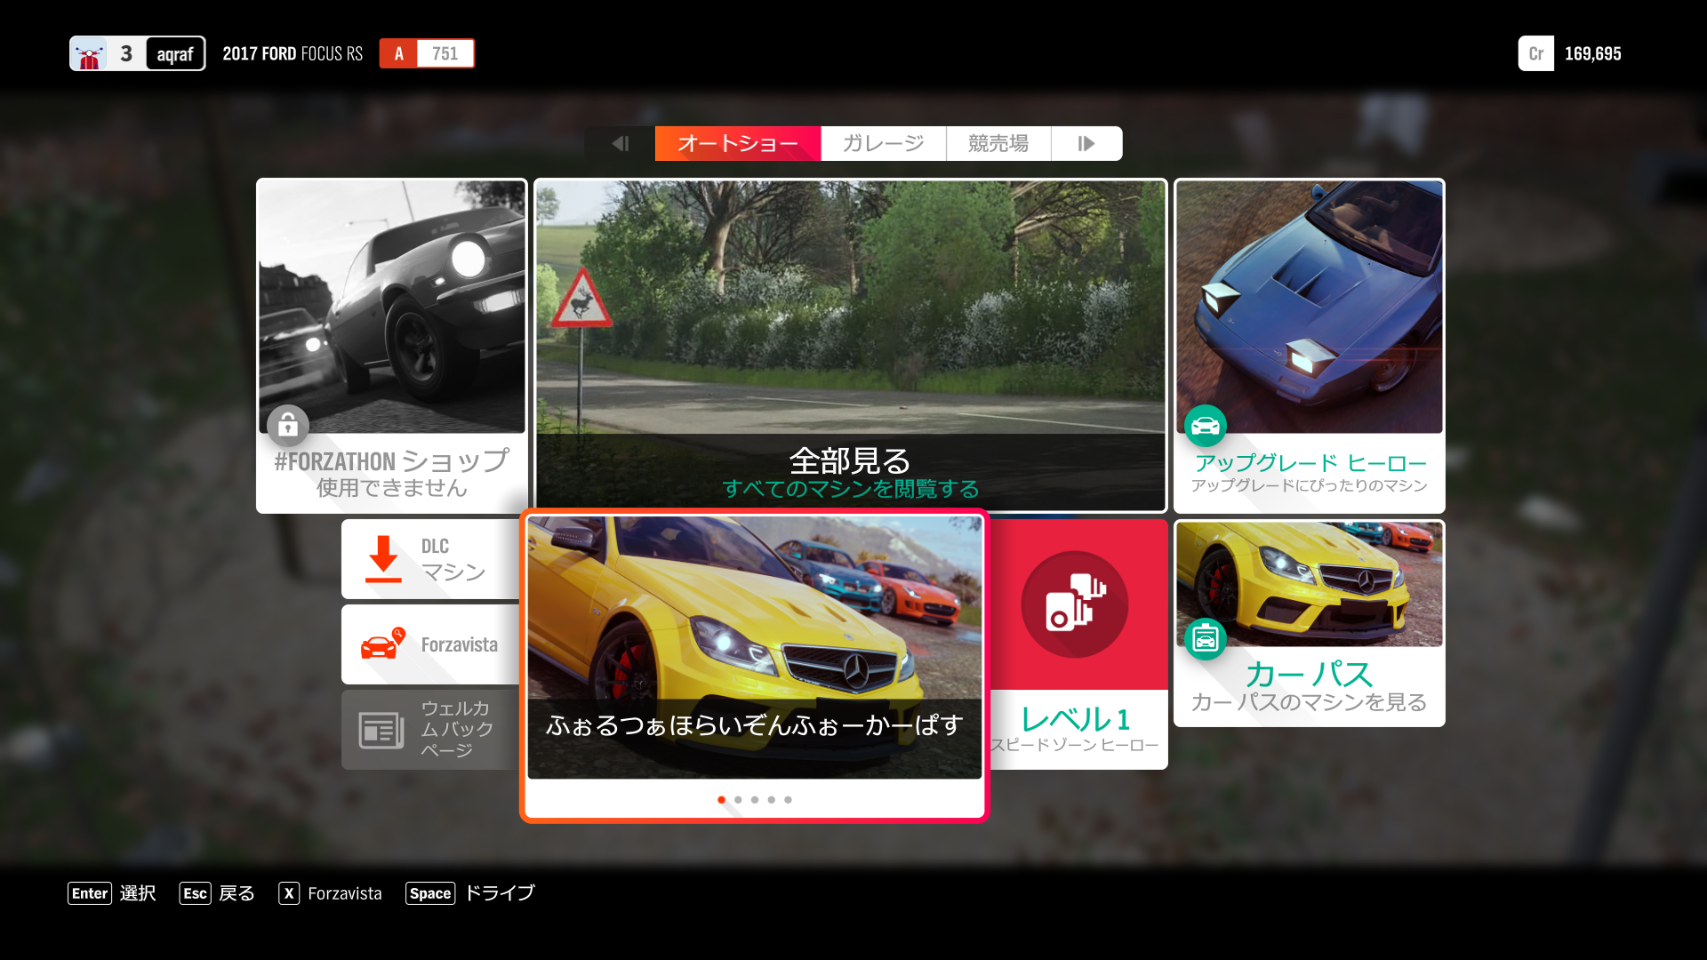1707x960 pixels.
Task: Select the first carousel dot
Action: (722, 800)
